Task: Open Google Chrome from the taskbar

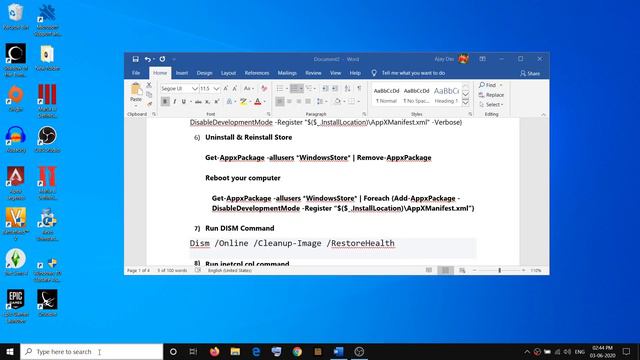Action: (297, 351)
